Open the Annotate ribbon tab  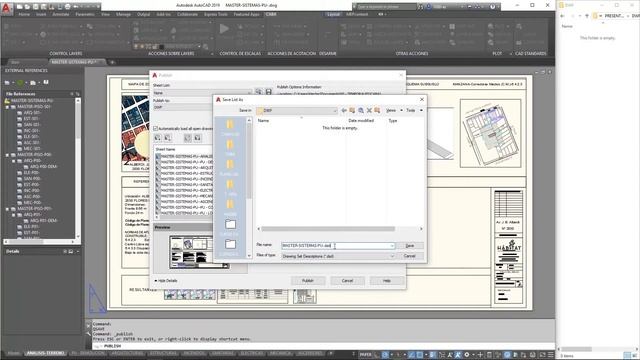(x=60, y=14)
